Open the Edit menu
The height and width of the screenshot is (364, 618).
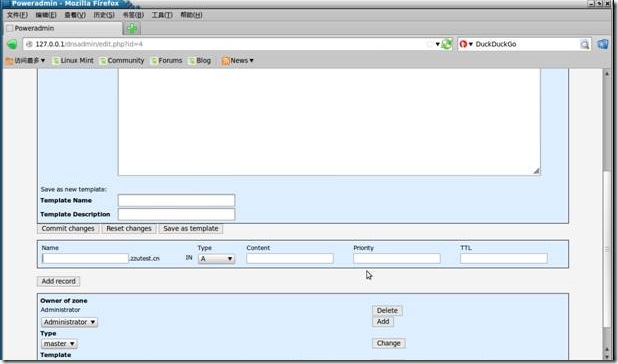(x=46, y=15)
